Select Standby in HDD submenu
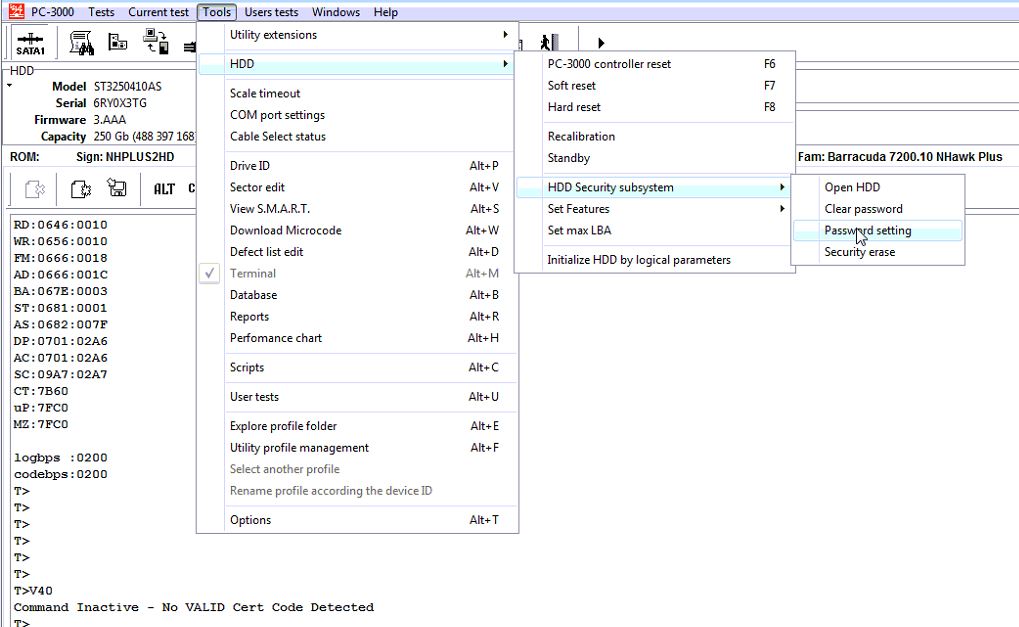Viewport: 1019px width, 627px height. [654, 158]
